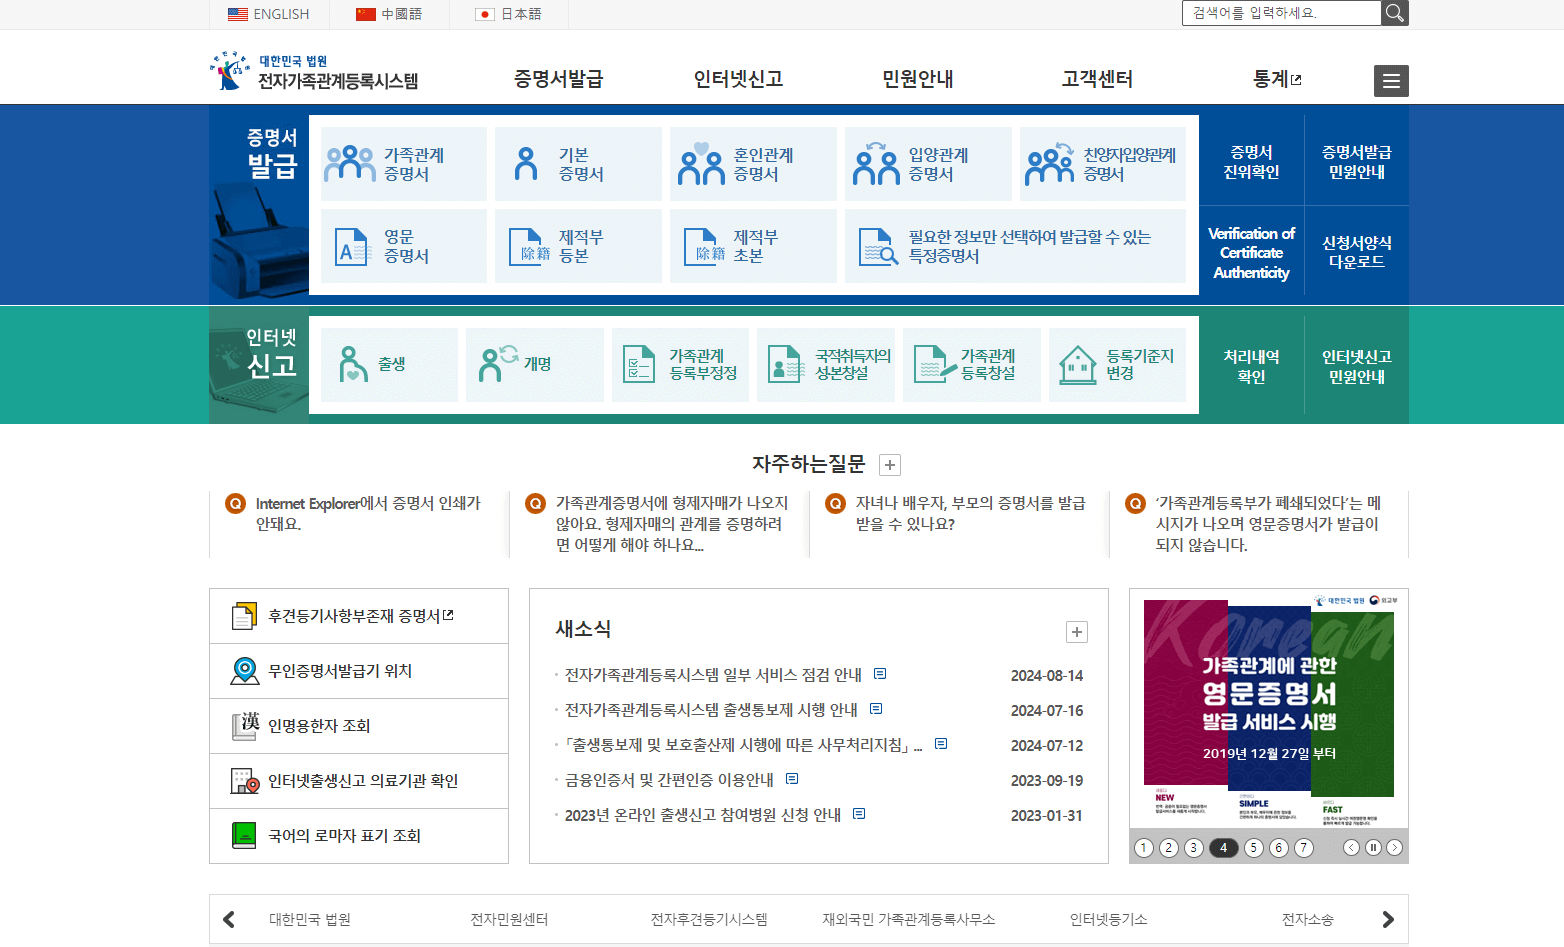This screenshot has width=1564, height=947.
Task: Open Verification of Certificate Authenticity
Action: [1251, 253]
